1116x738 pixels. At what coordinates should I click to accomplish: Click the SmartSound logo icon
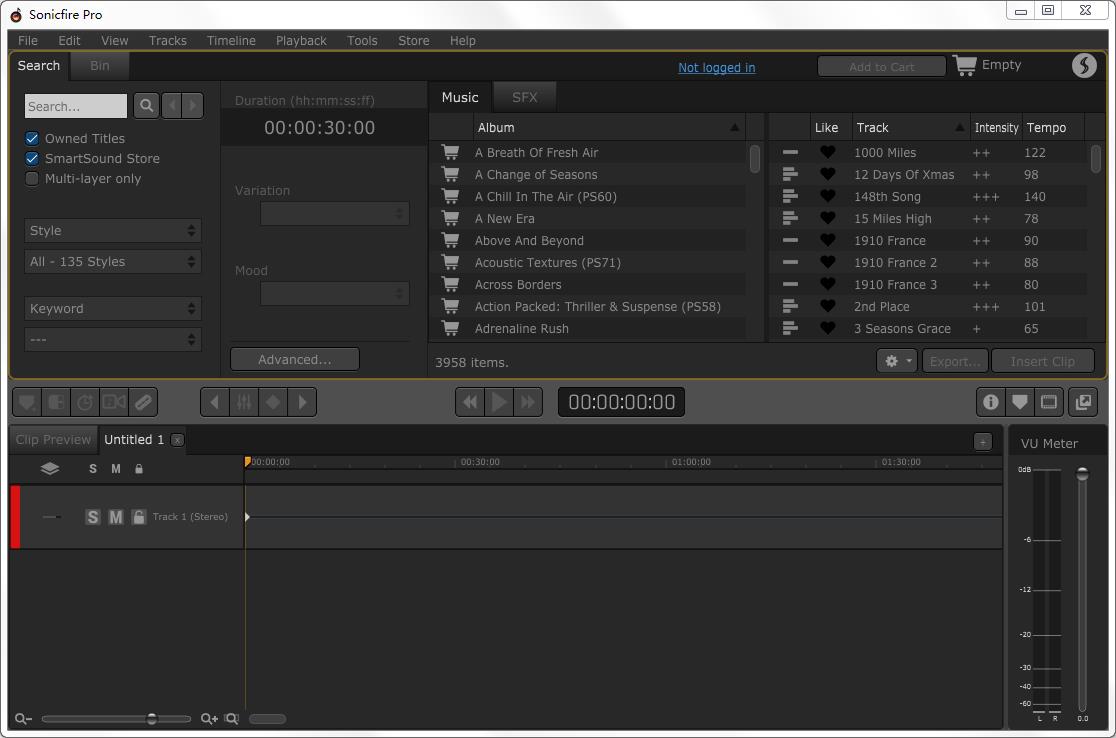pyautogui.click(x=1084, y=65)
